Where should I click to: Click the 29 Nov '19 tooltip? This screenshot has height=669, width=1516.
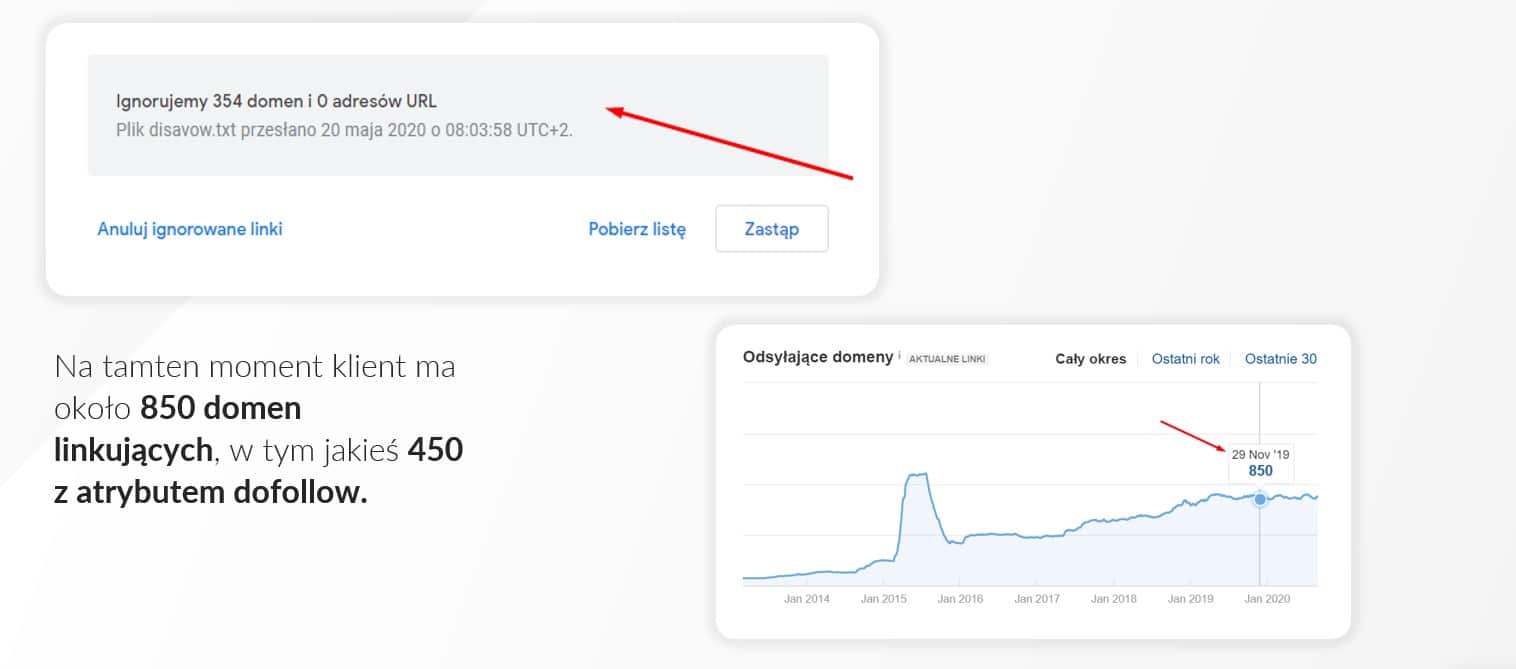click(1260, 462)
